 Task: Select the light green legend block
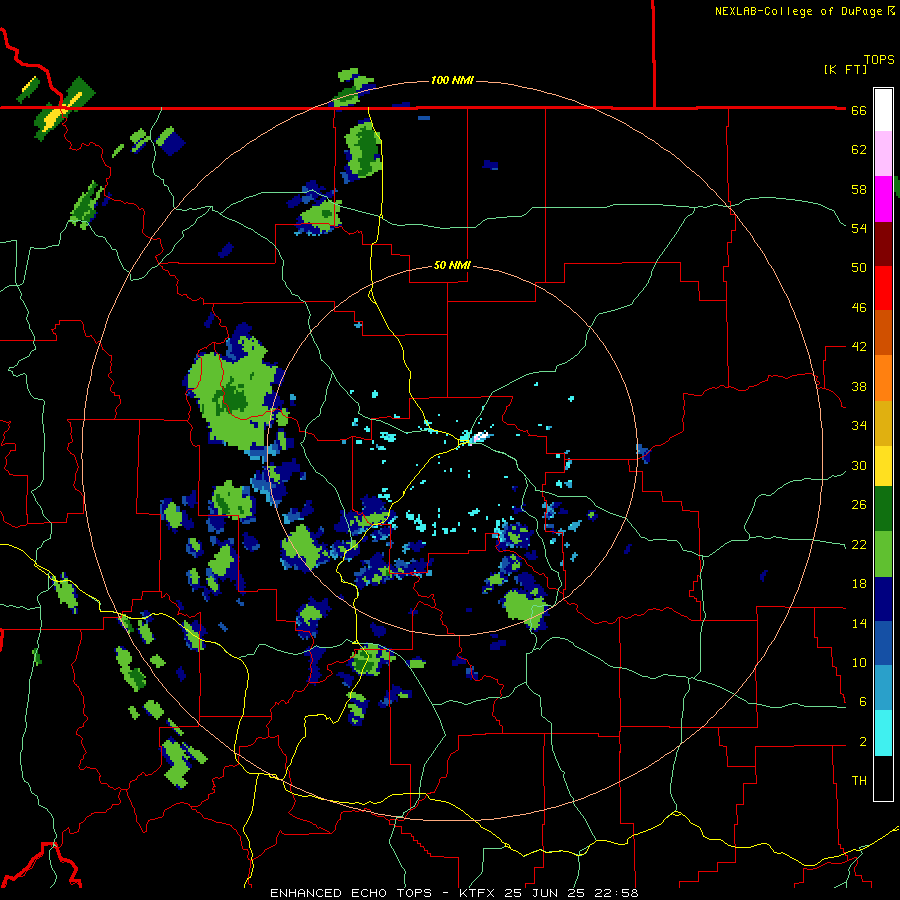point(883,554)
